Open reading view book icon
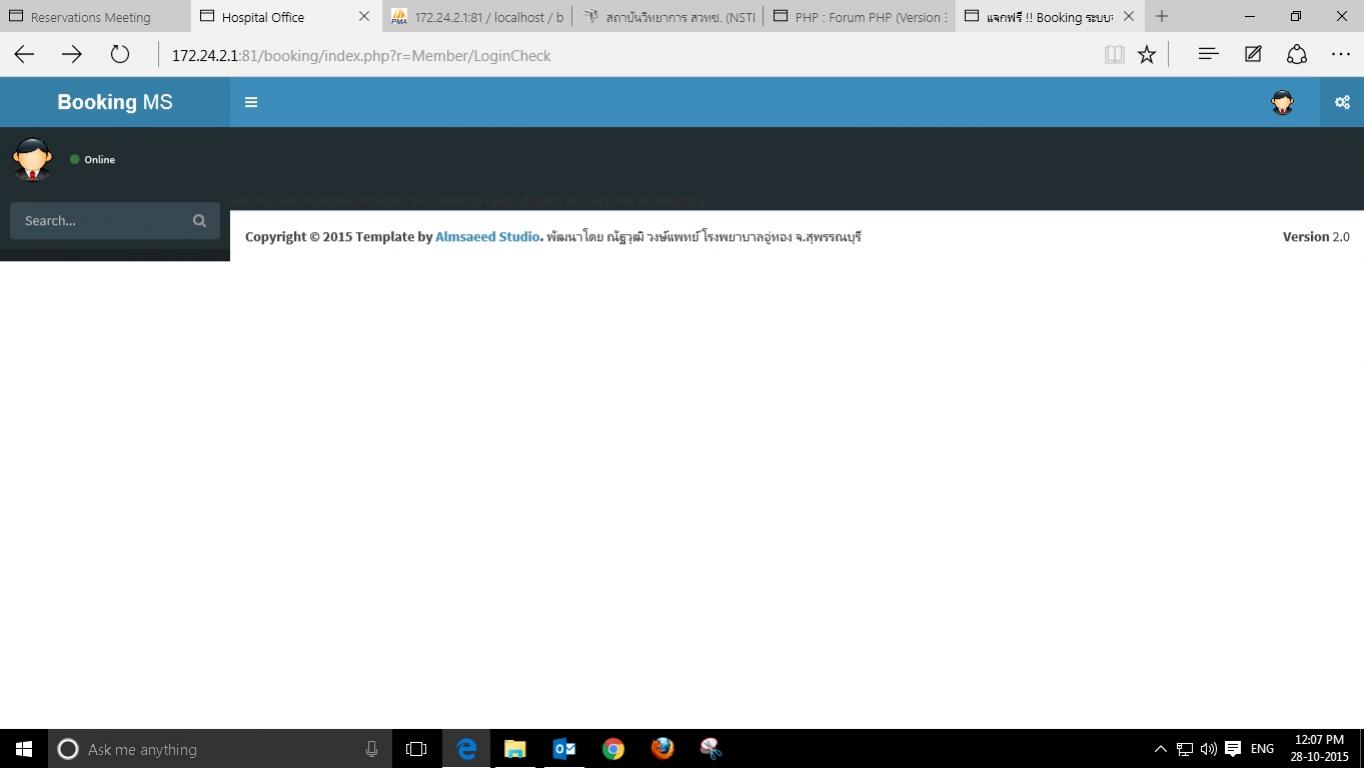The width and height of the screenshot is (1364, 768). coord(1114,55)
